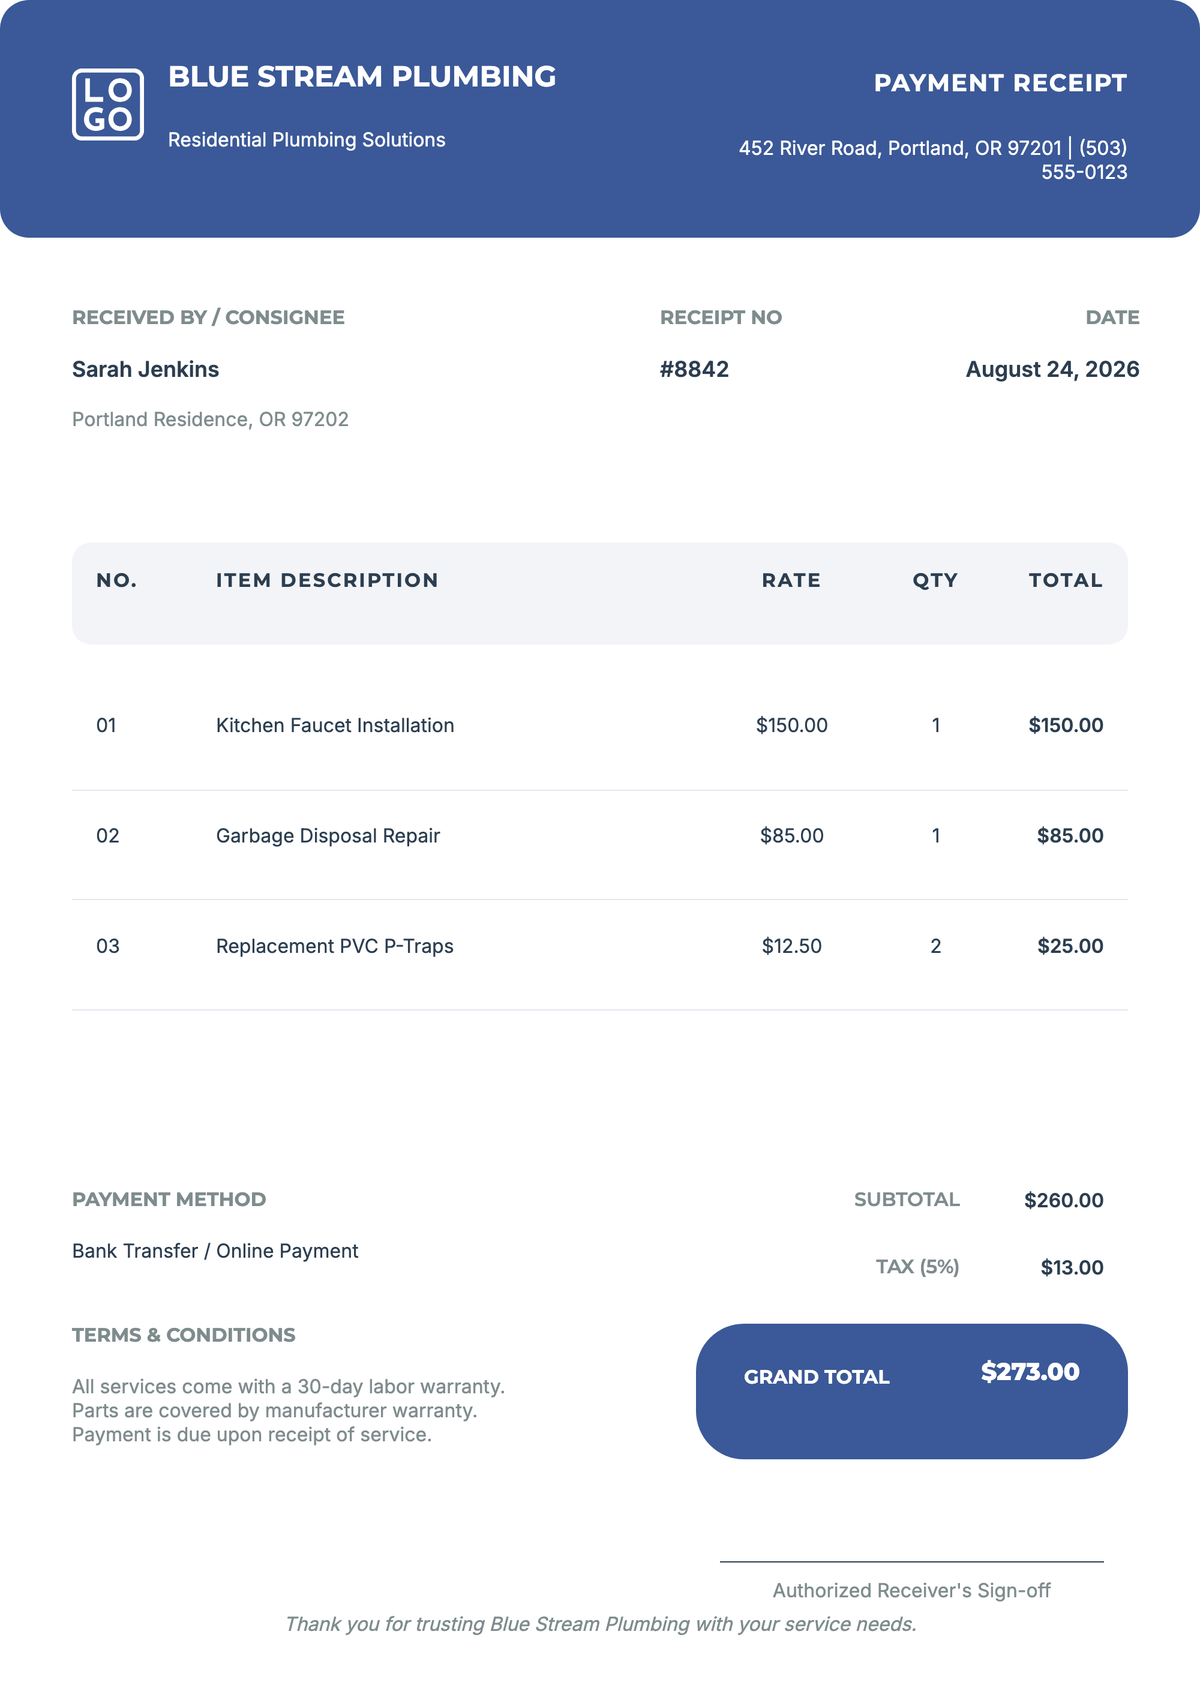
Task: Select the Garbage Disposal Repair item
Action: pyautogui.click(x=328, y=836)
